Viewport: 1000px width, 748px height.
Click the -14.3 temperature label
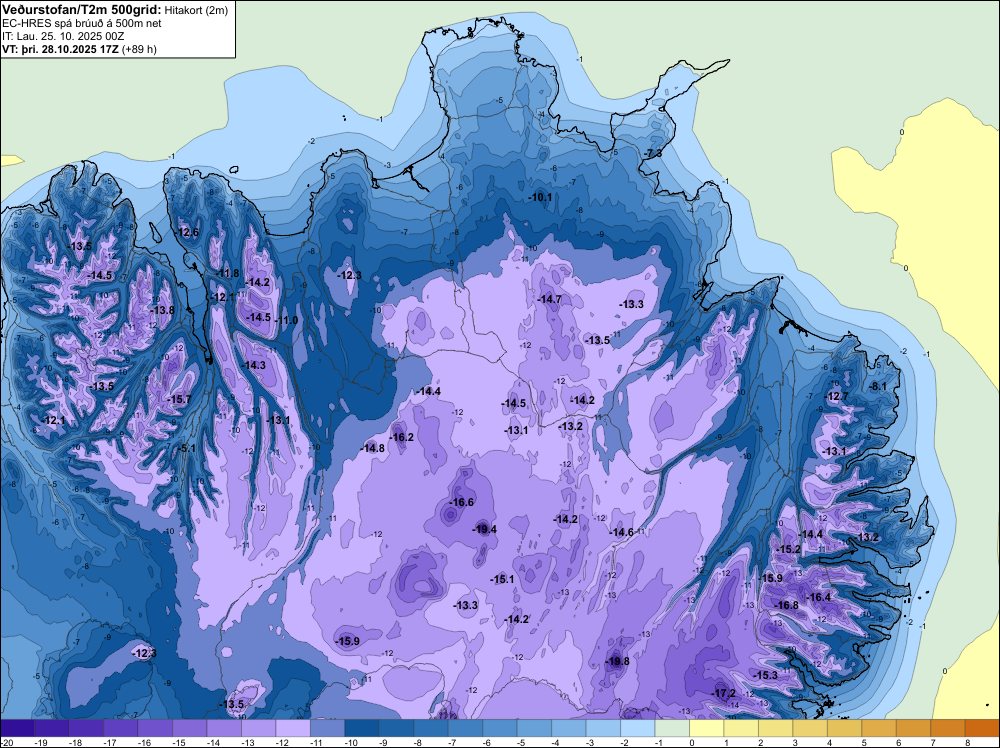pyautogui.click(x=254, y=366)
